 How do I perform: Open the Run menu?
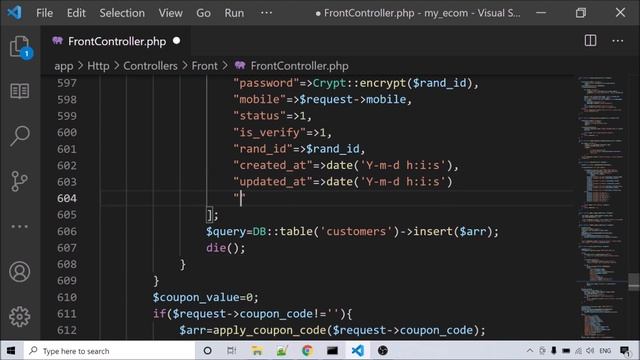pos(234,13)
